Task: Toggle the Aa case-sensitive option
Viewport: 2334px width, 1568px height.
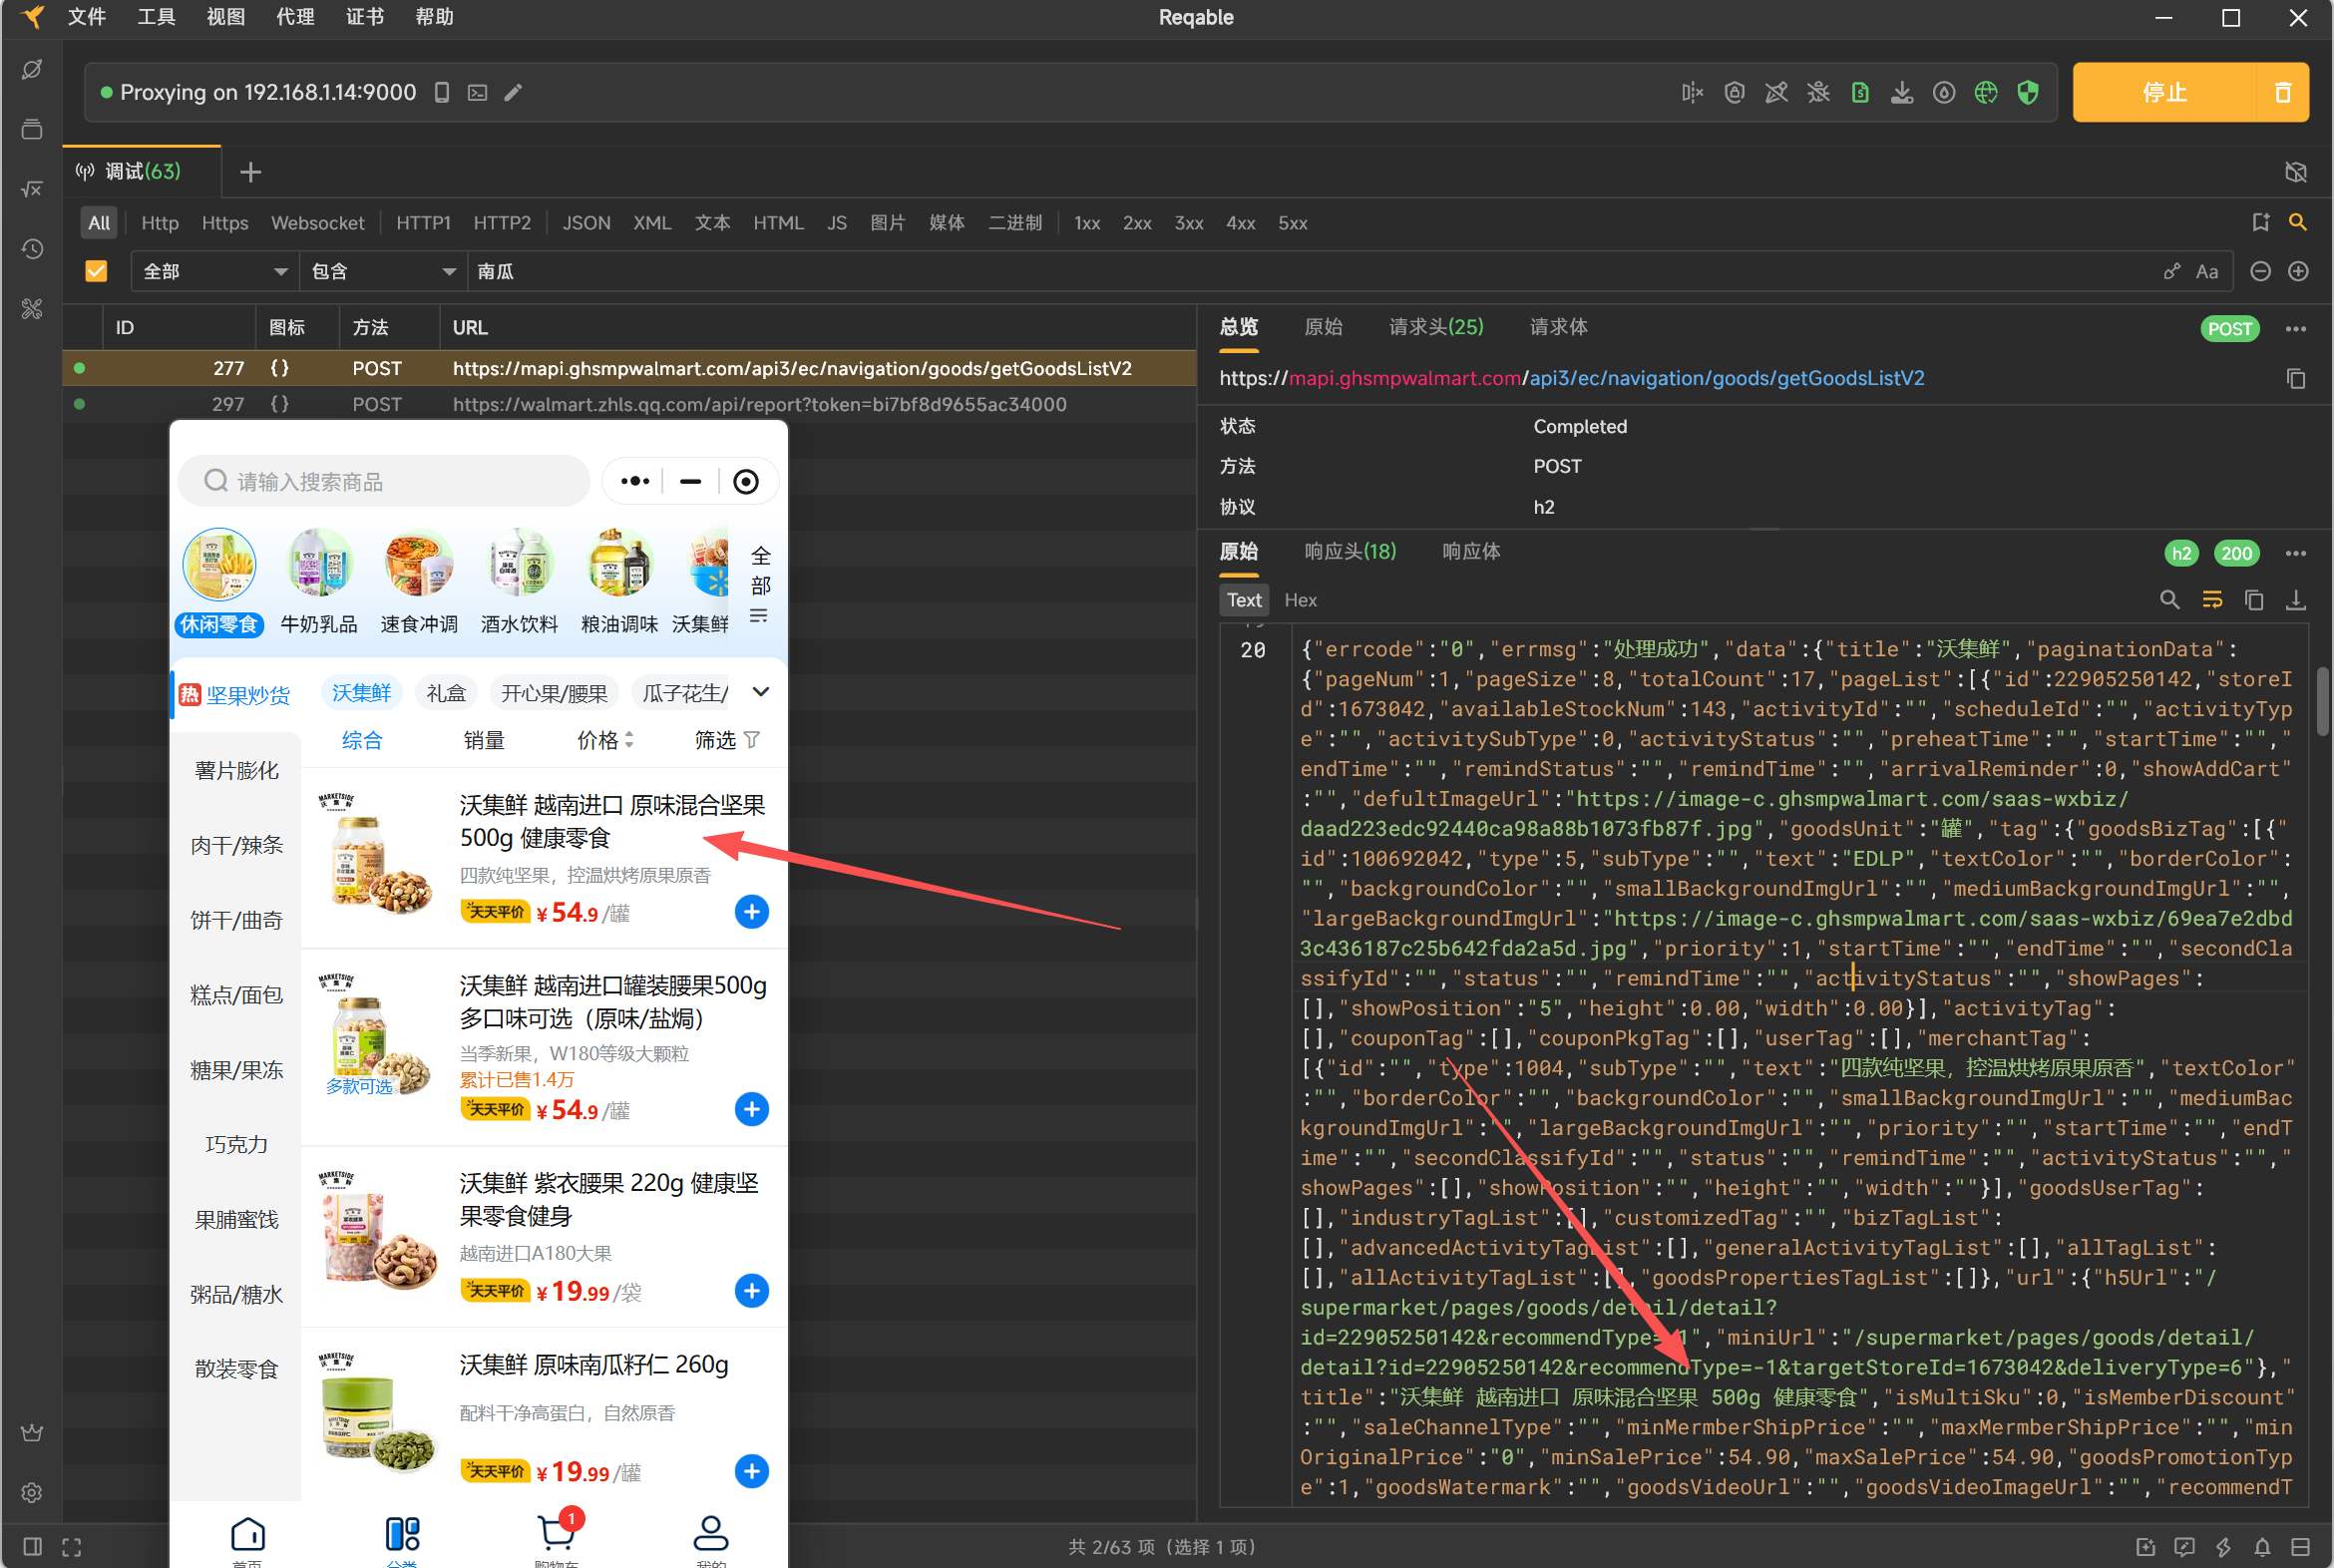Action: click(2206, 271)
